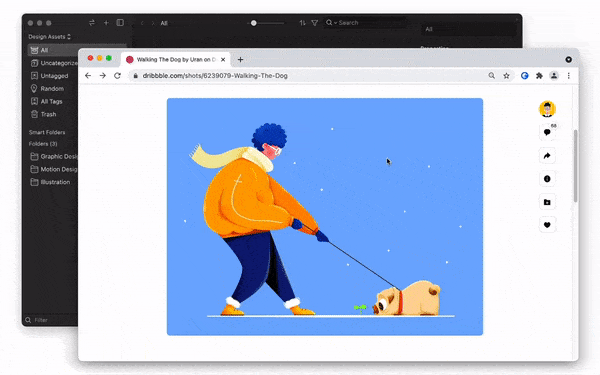Image resolution: width=600 pixels, height=375 pixels.
Task: Reload the Dribbble page
Action: tap(117, 76)
